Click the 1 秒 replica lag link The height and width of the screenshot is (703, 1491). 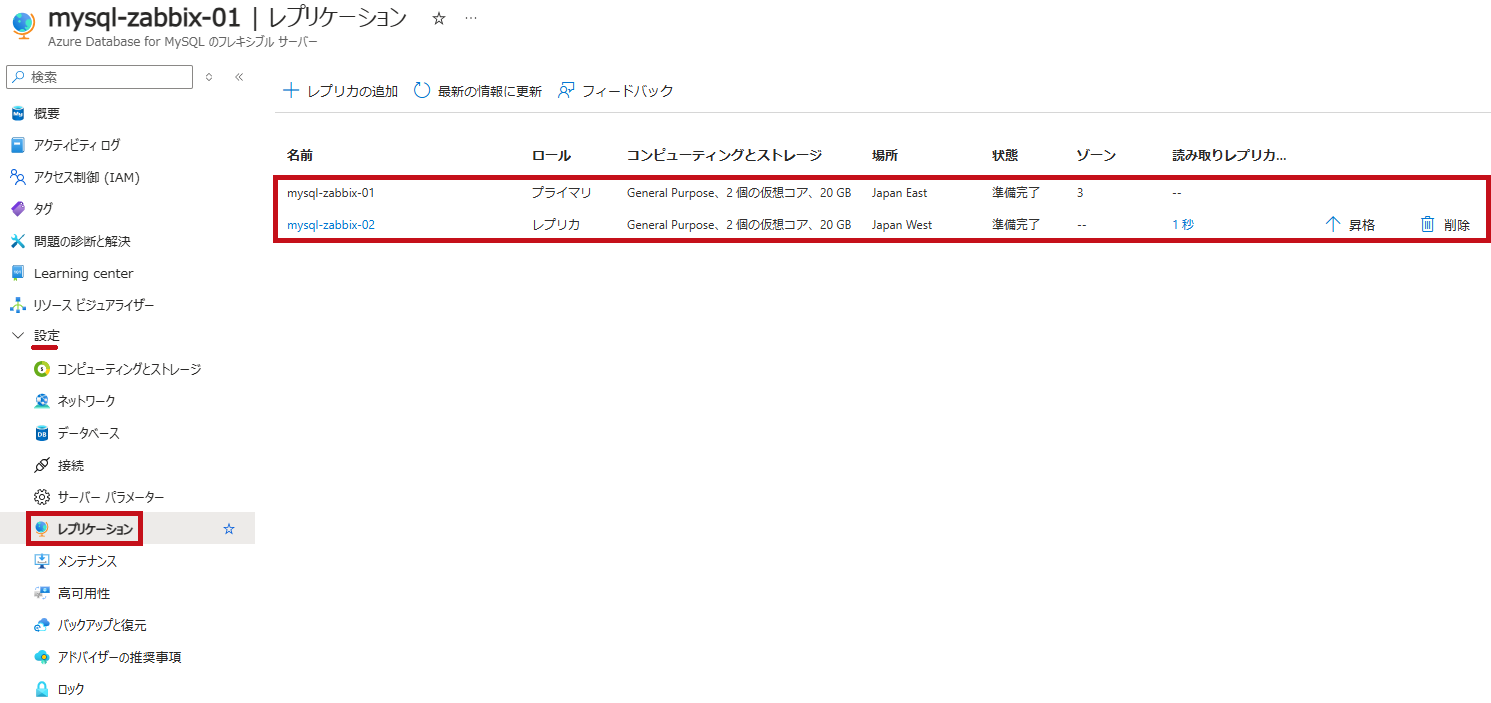pos(1183,225)
